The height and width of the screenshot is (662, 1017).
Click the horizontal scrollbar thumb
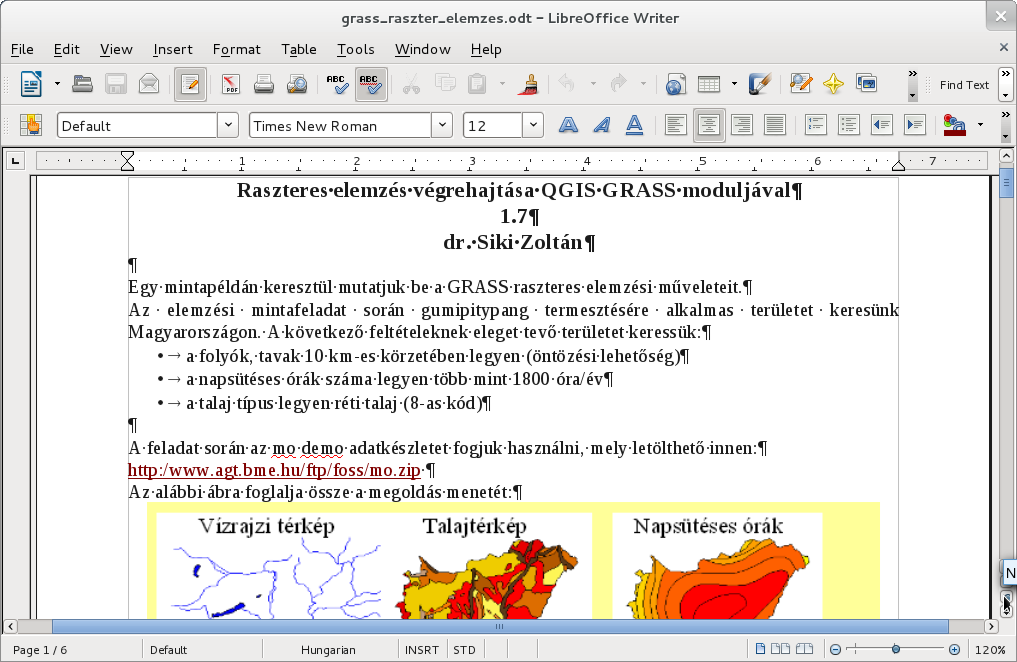pos(500,626)
